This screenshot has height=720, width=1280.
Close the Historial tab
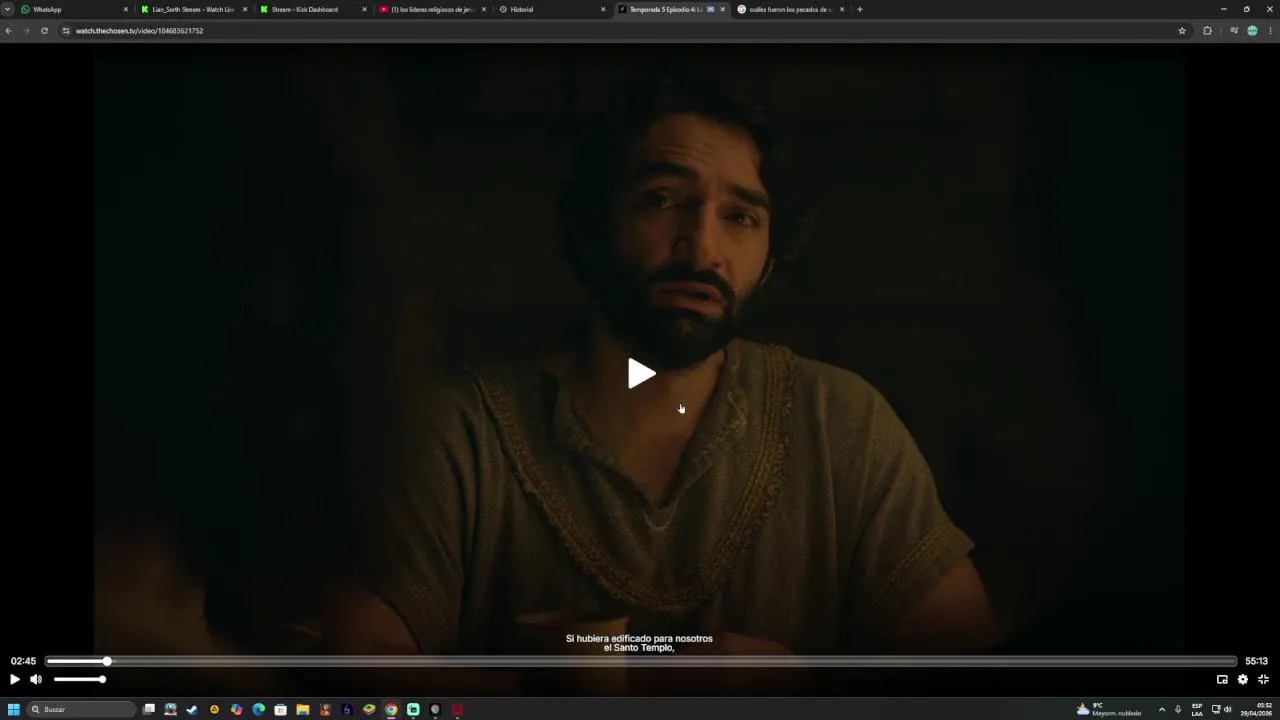click(603, 9)
